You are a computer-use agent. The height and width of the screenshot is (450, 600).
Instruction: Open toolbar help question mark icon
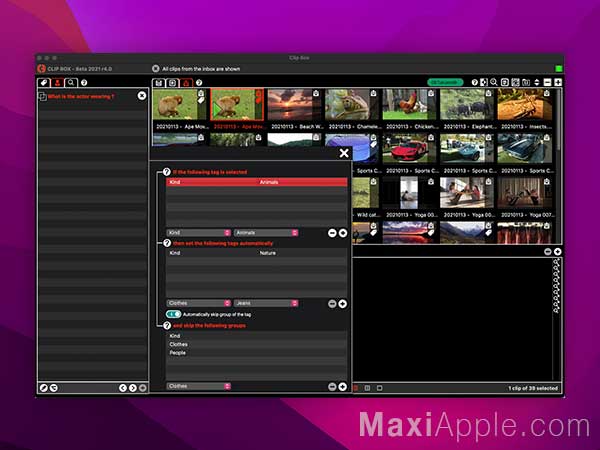point(474,82)
